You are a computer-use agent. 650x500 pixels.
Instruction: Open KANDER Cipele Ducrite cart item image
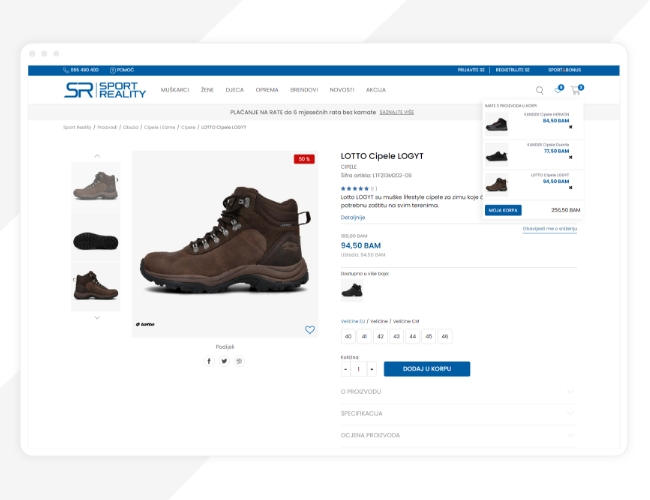(497, 155)
